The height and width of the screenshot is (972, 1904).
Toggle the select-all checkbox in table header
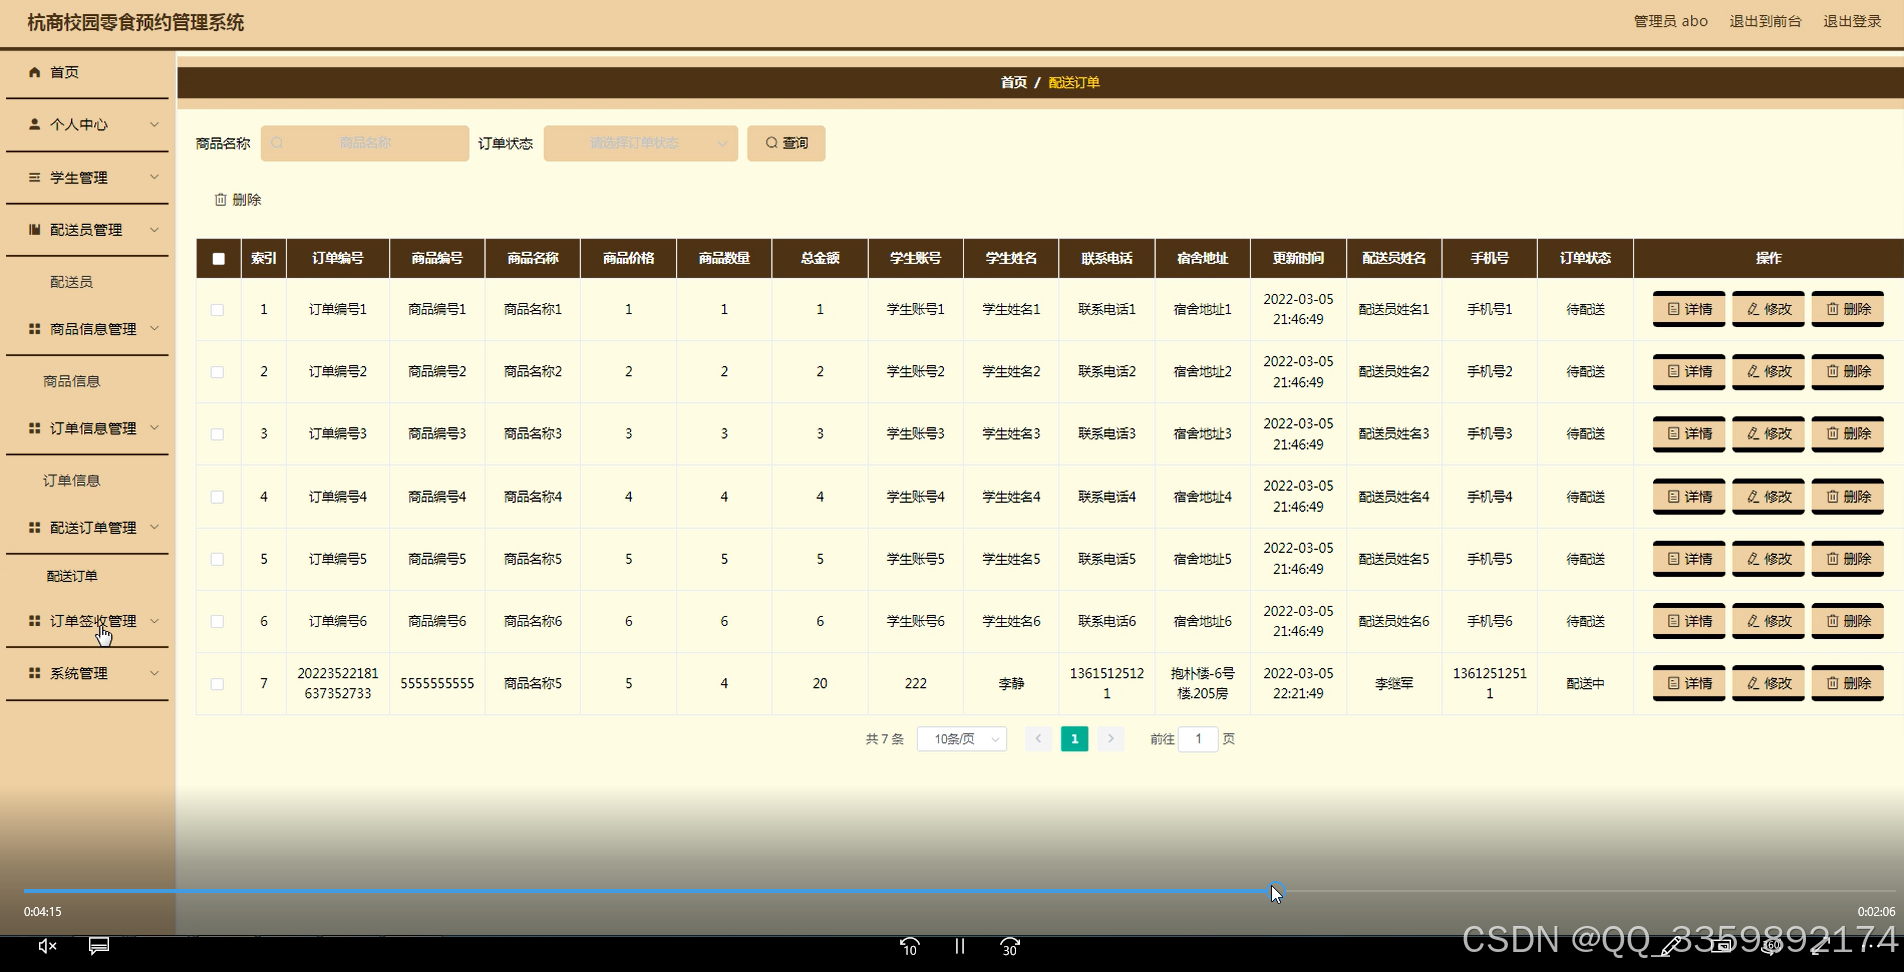coord(218,258)
